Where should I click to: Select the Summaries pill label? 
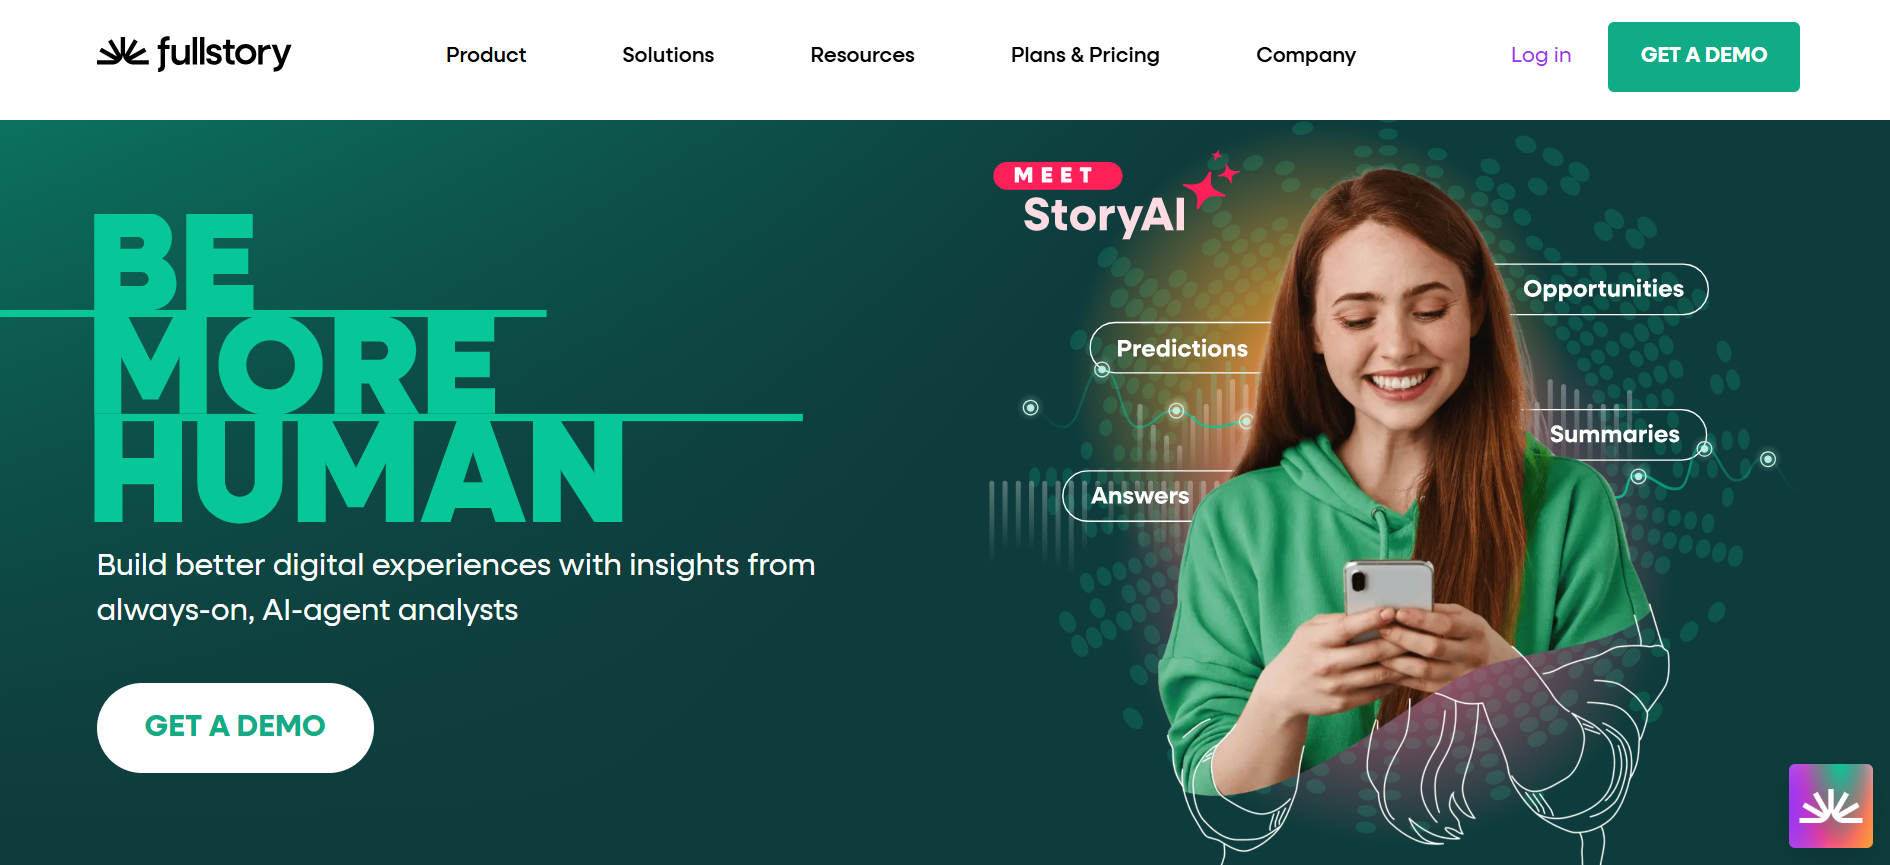pyautogui.click(x=1614, y=434)
